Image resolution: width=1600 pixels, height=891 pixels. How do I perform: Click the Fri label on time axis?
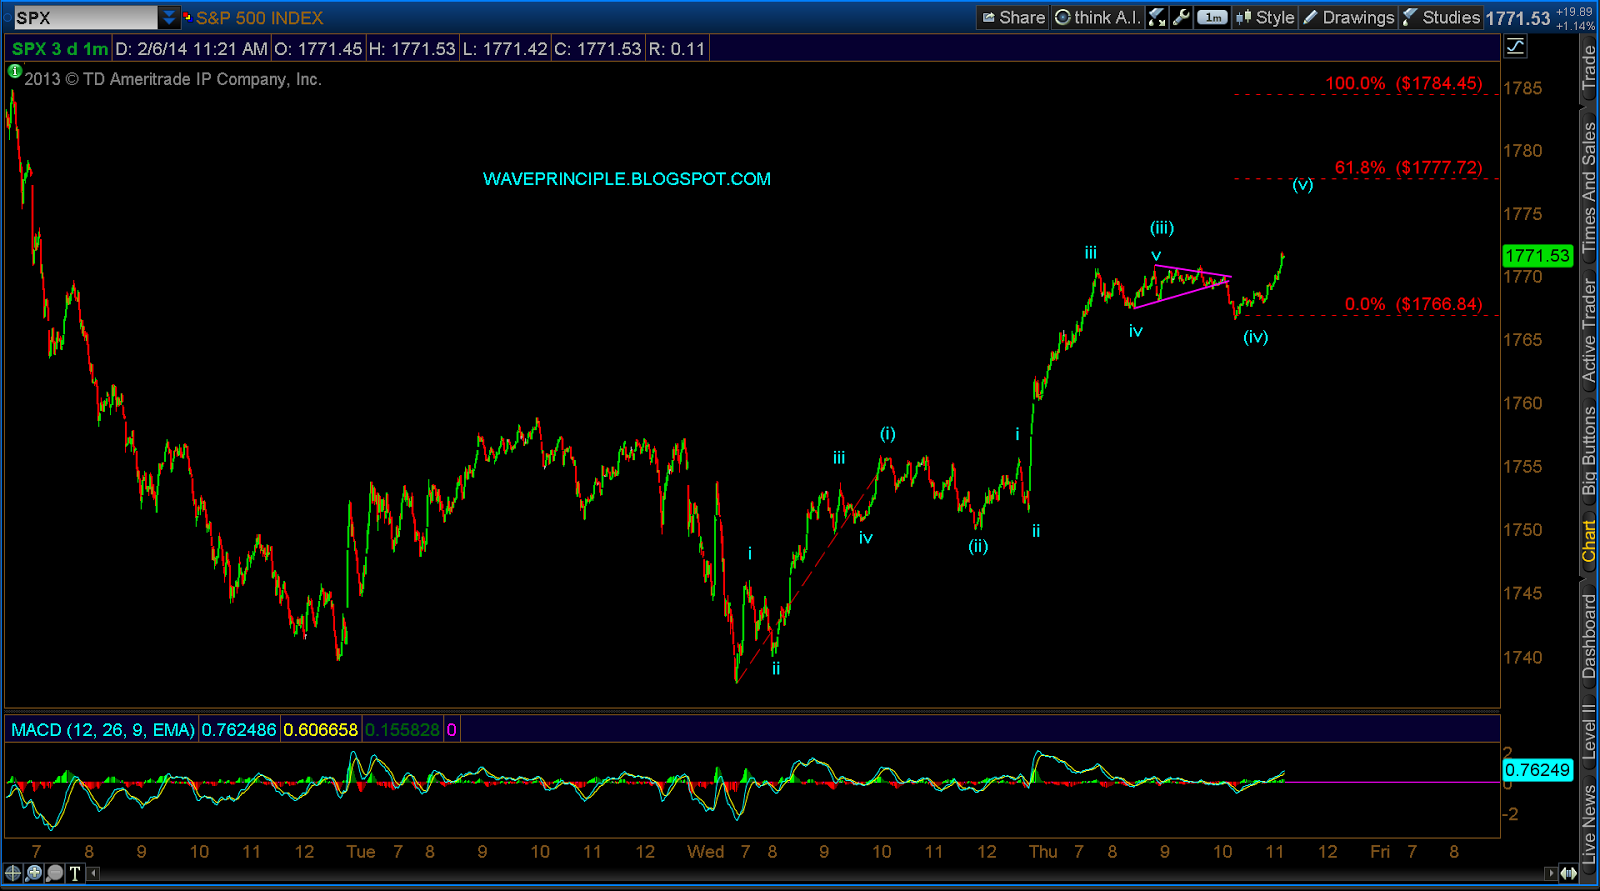(x=1380, y=852)
